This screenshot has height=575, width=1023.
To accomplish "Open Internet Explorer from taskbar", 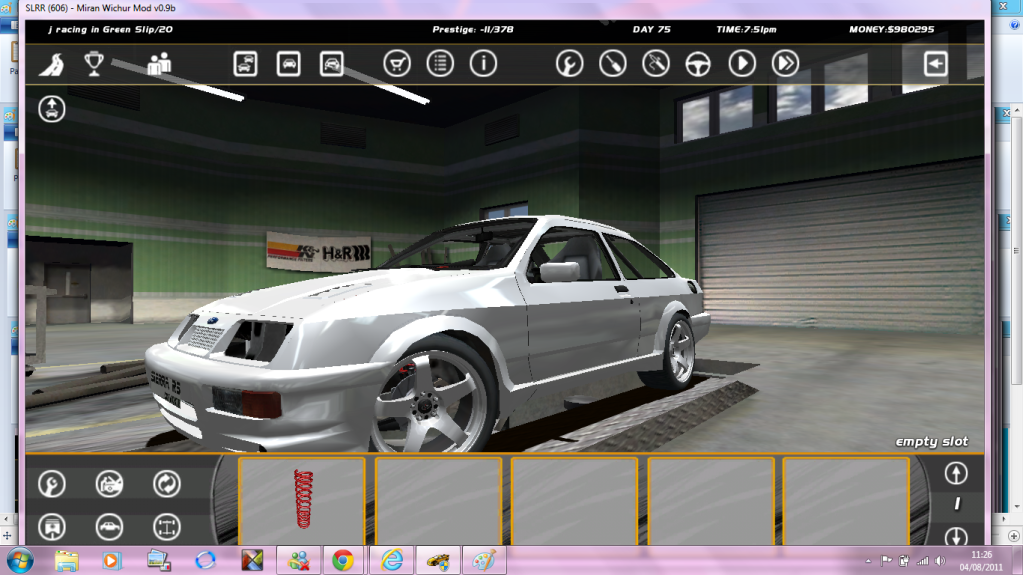I will click(391, 561).
